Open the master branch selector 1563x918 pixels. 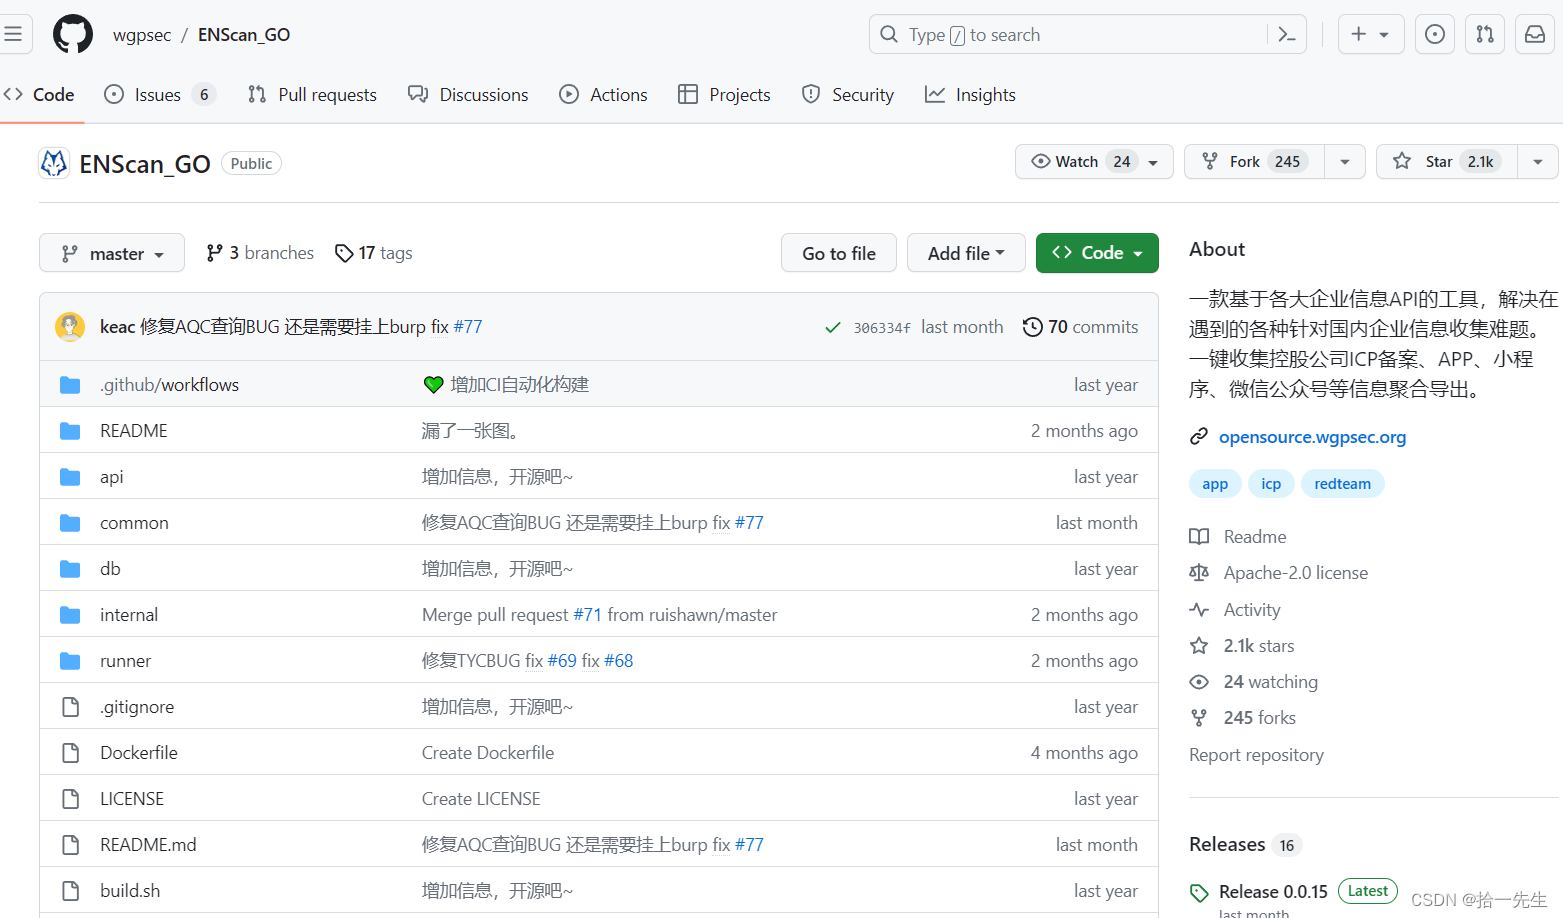click(x=112, y=253)
